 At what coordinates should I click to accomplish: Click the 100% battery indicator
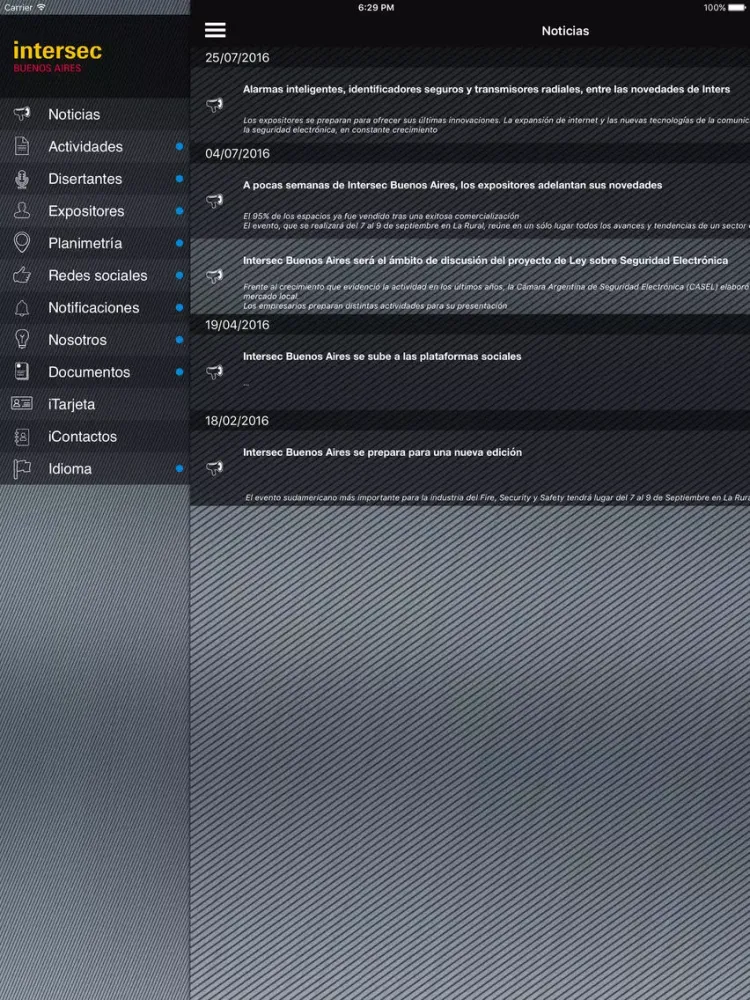[x=726, y=8]
